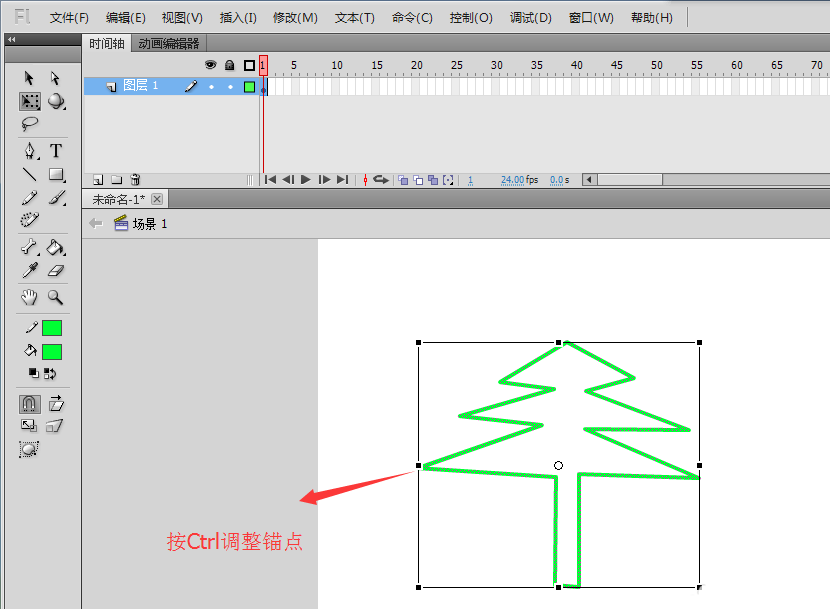This screenshot has width=830, height=609.
Task: Create a new layer
Action: point(98,180)
